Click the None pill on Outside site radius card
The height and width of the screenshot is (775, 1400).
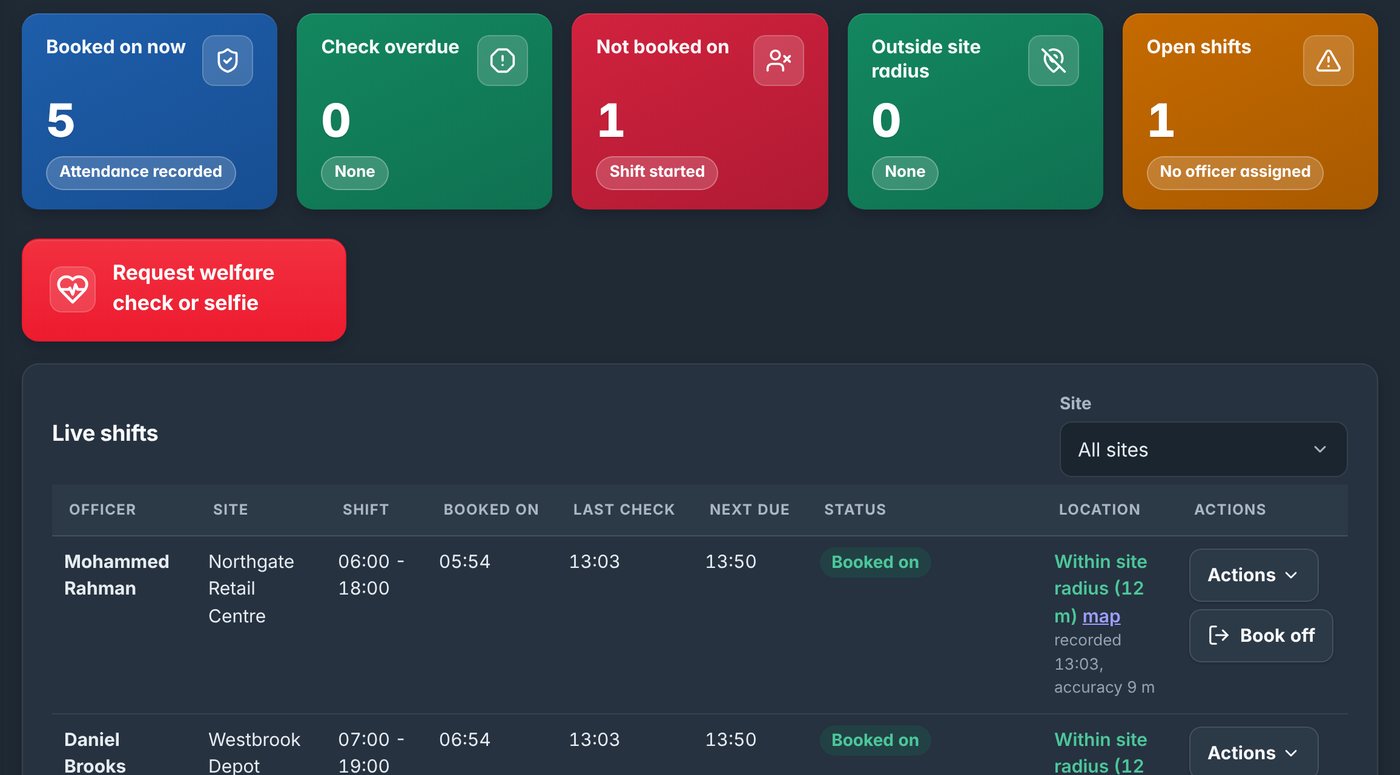[x=905, y=172]
